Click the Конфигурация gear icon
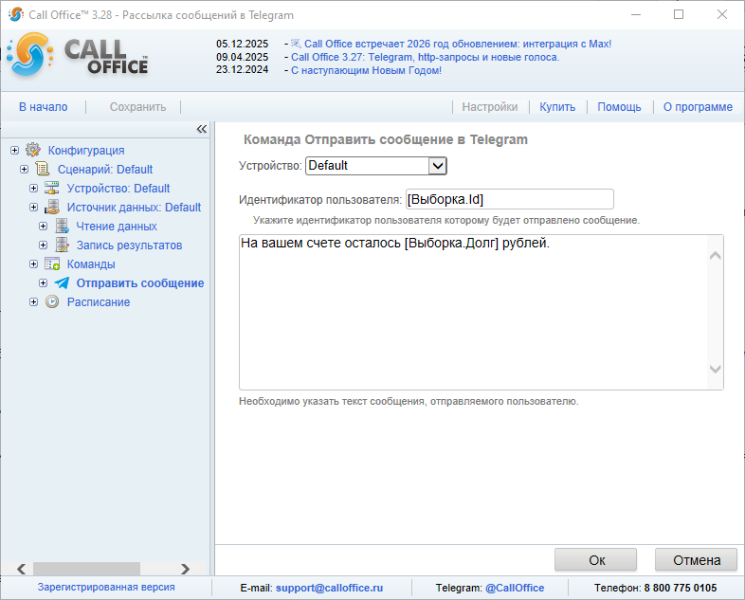 (x=33, y=150)
